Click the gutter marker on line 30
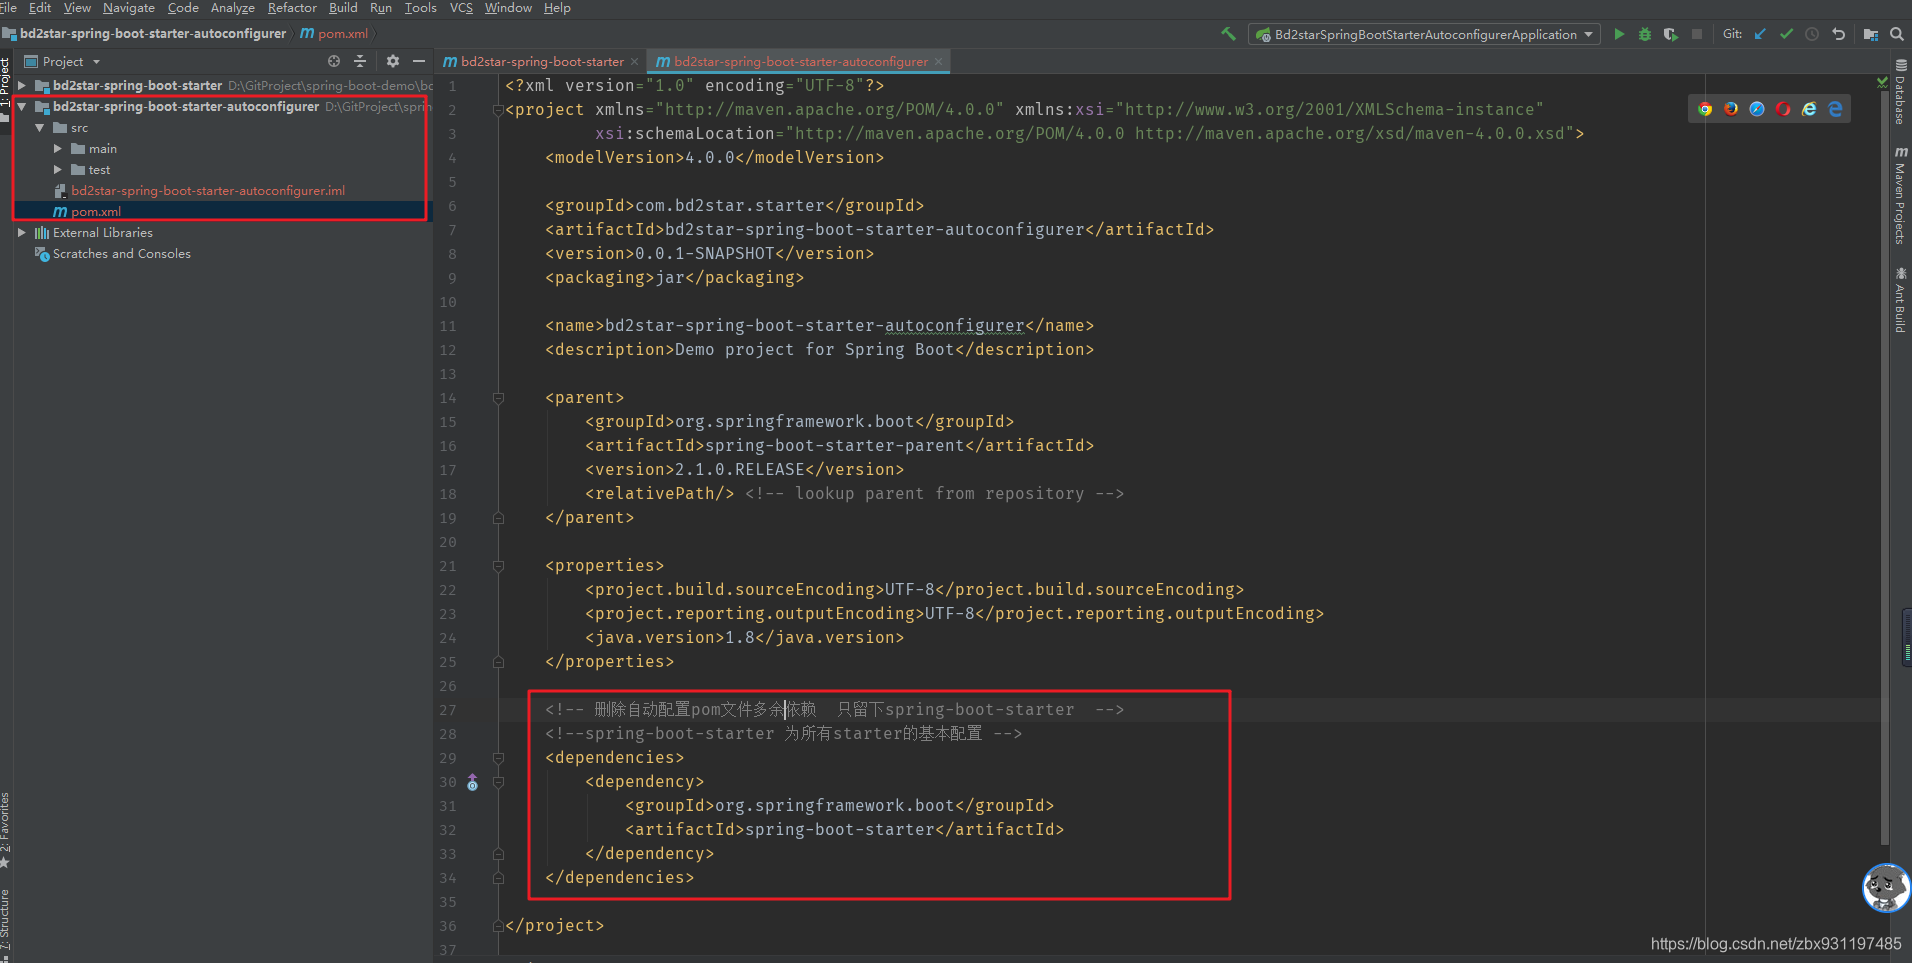This screenshot has height=963, width=1912. point(473,782)
